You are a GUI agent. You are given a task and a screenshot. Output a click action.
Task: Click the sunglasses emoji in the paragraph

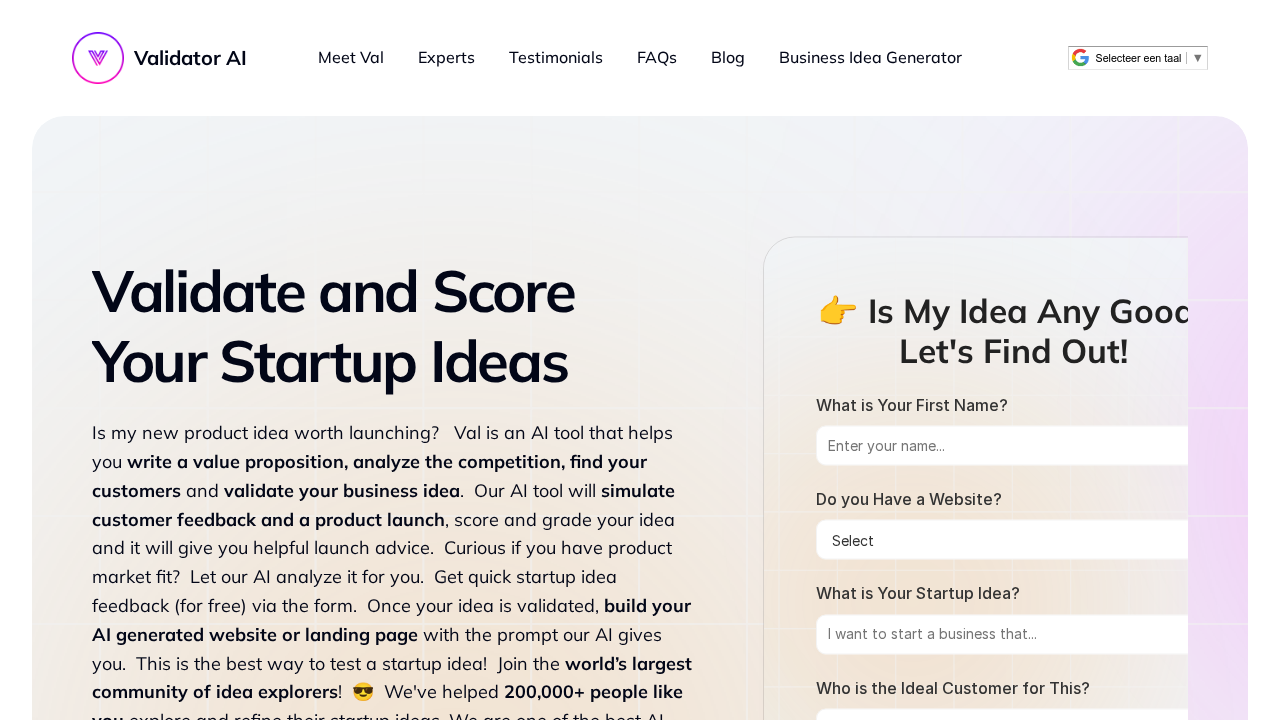pyautogui.click(x=363, y=692)
